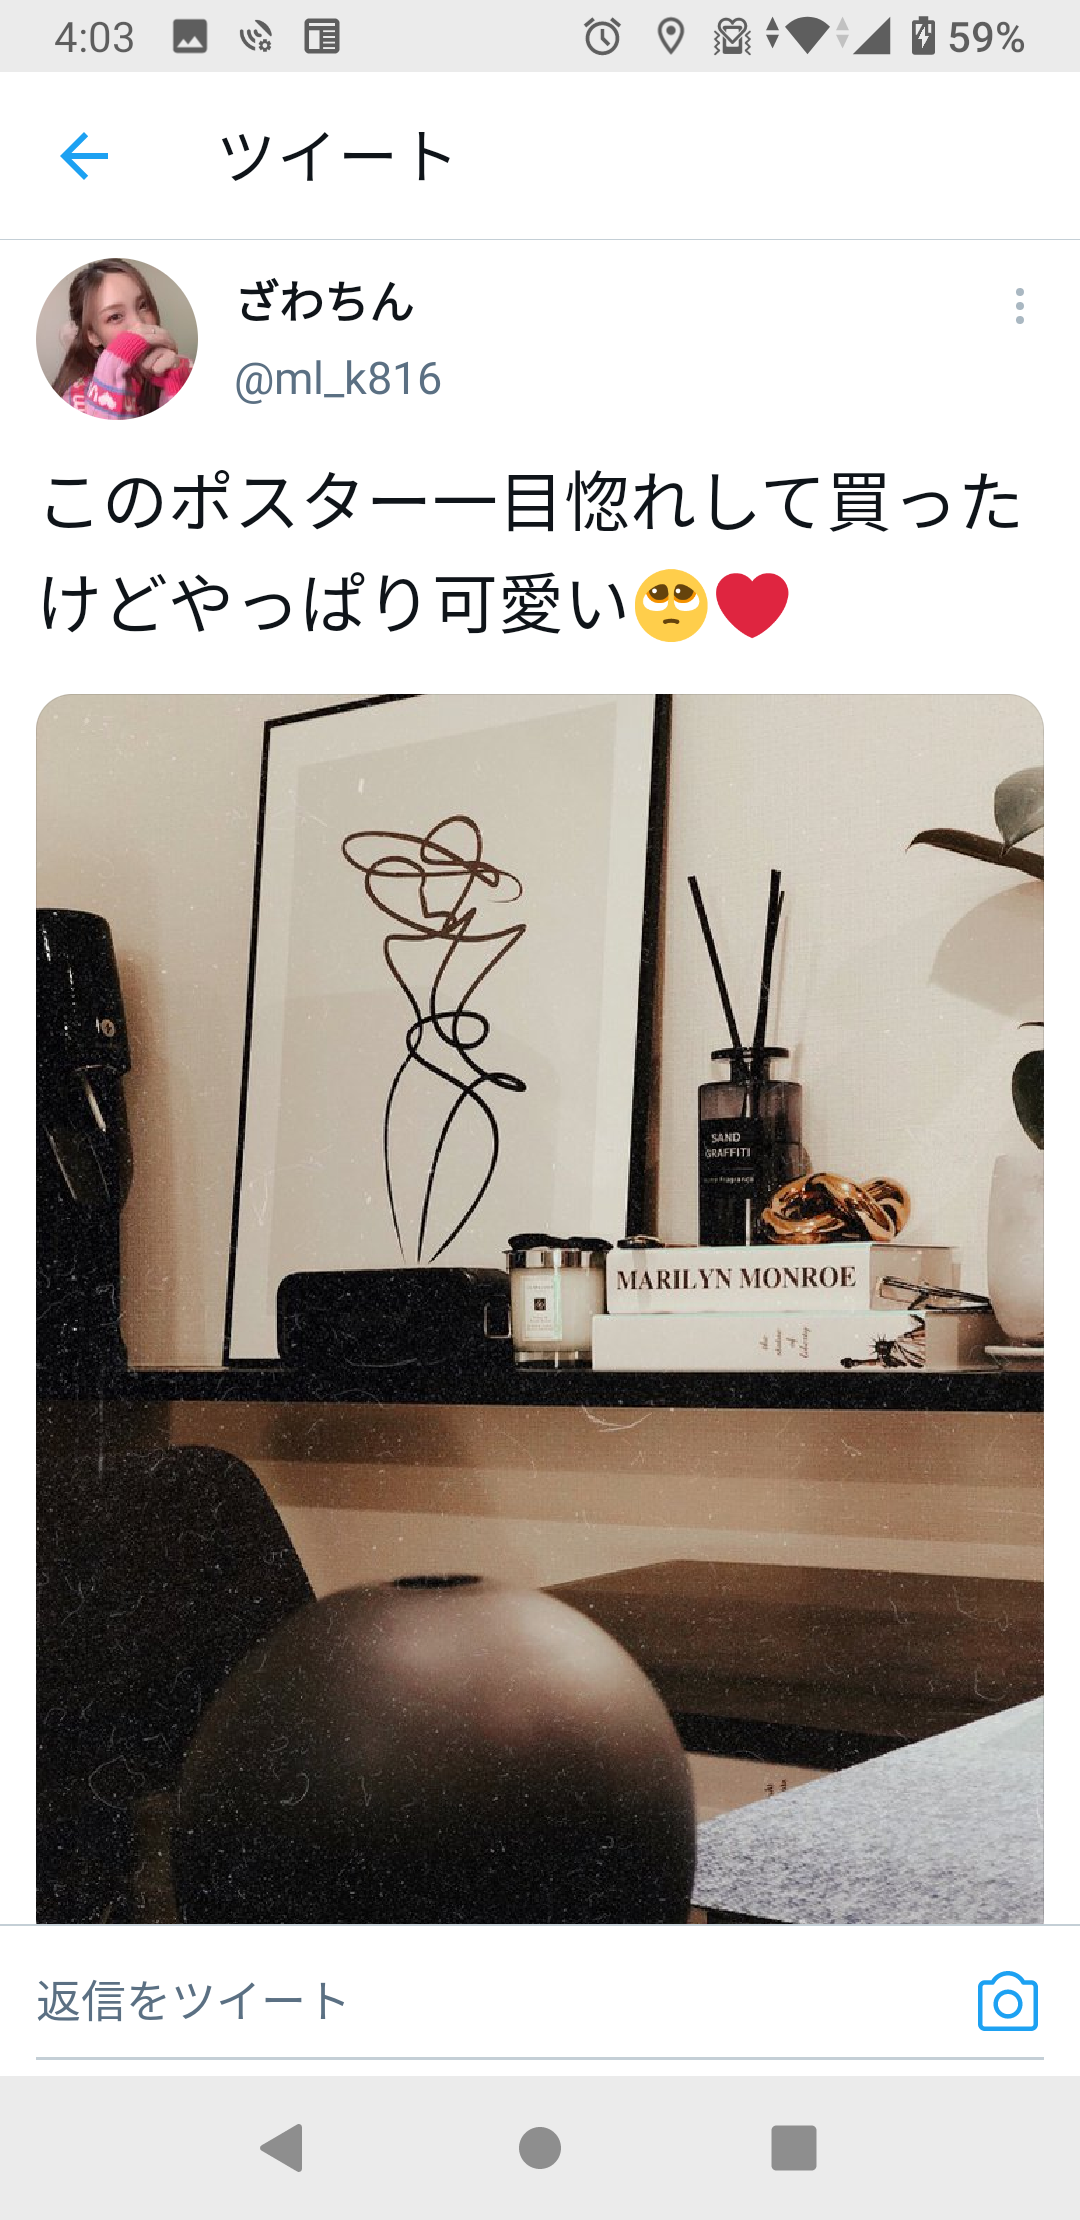The height and width of the screenshot is (2220, 1080).
Task: Tap the ツイート page title
Action: click(337, 157)
